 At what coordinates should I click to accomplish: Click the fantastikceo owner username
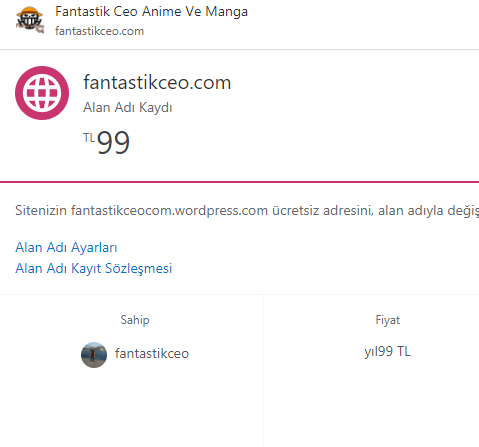tap(152, 353)
